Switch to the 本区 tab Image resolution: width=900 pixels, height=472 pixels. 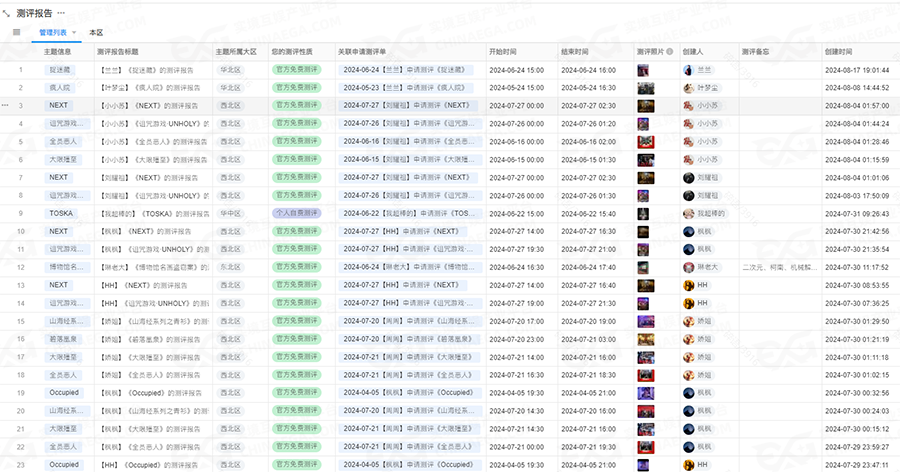[x=96, y=33]
